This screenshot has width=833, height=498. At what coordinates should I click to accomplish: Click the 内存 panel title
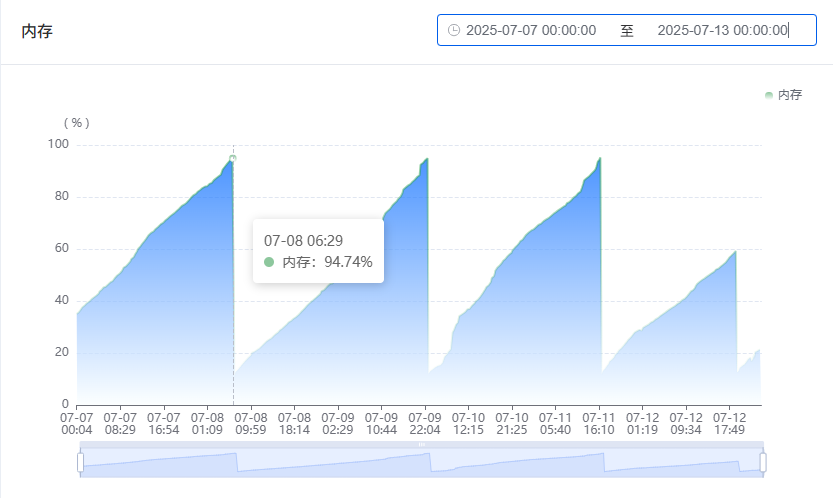pyautogui.click(x=37, y=32)
